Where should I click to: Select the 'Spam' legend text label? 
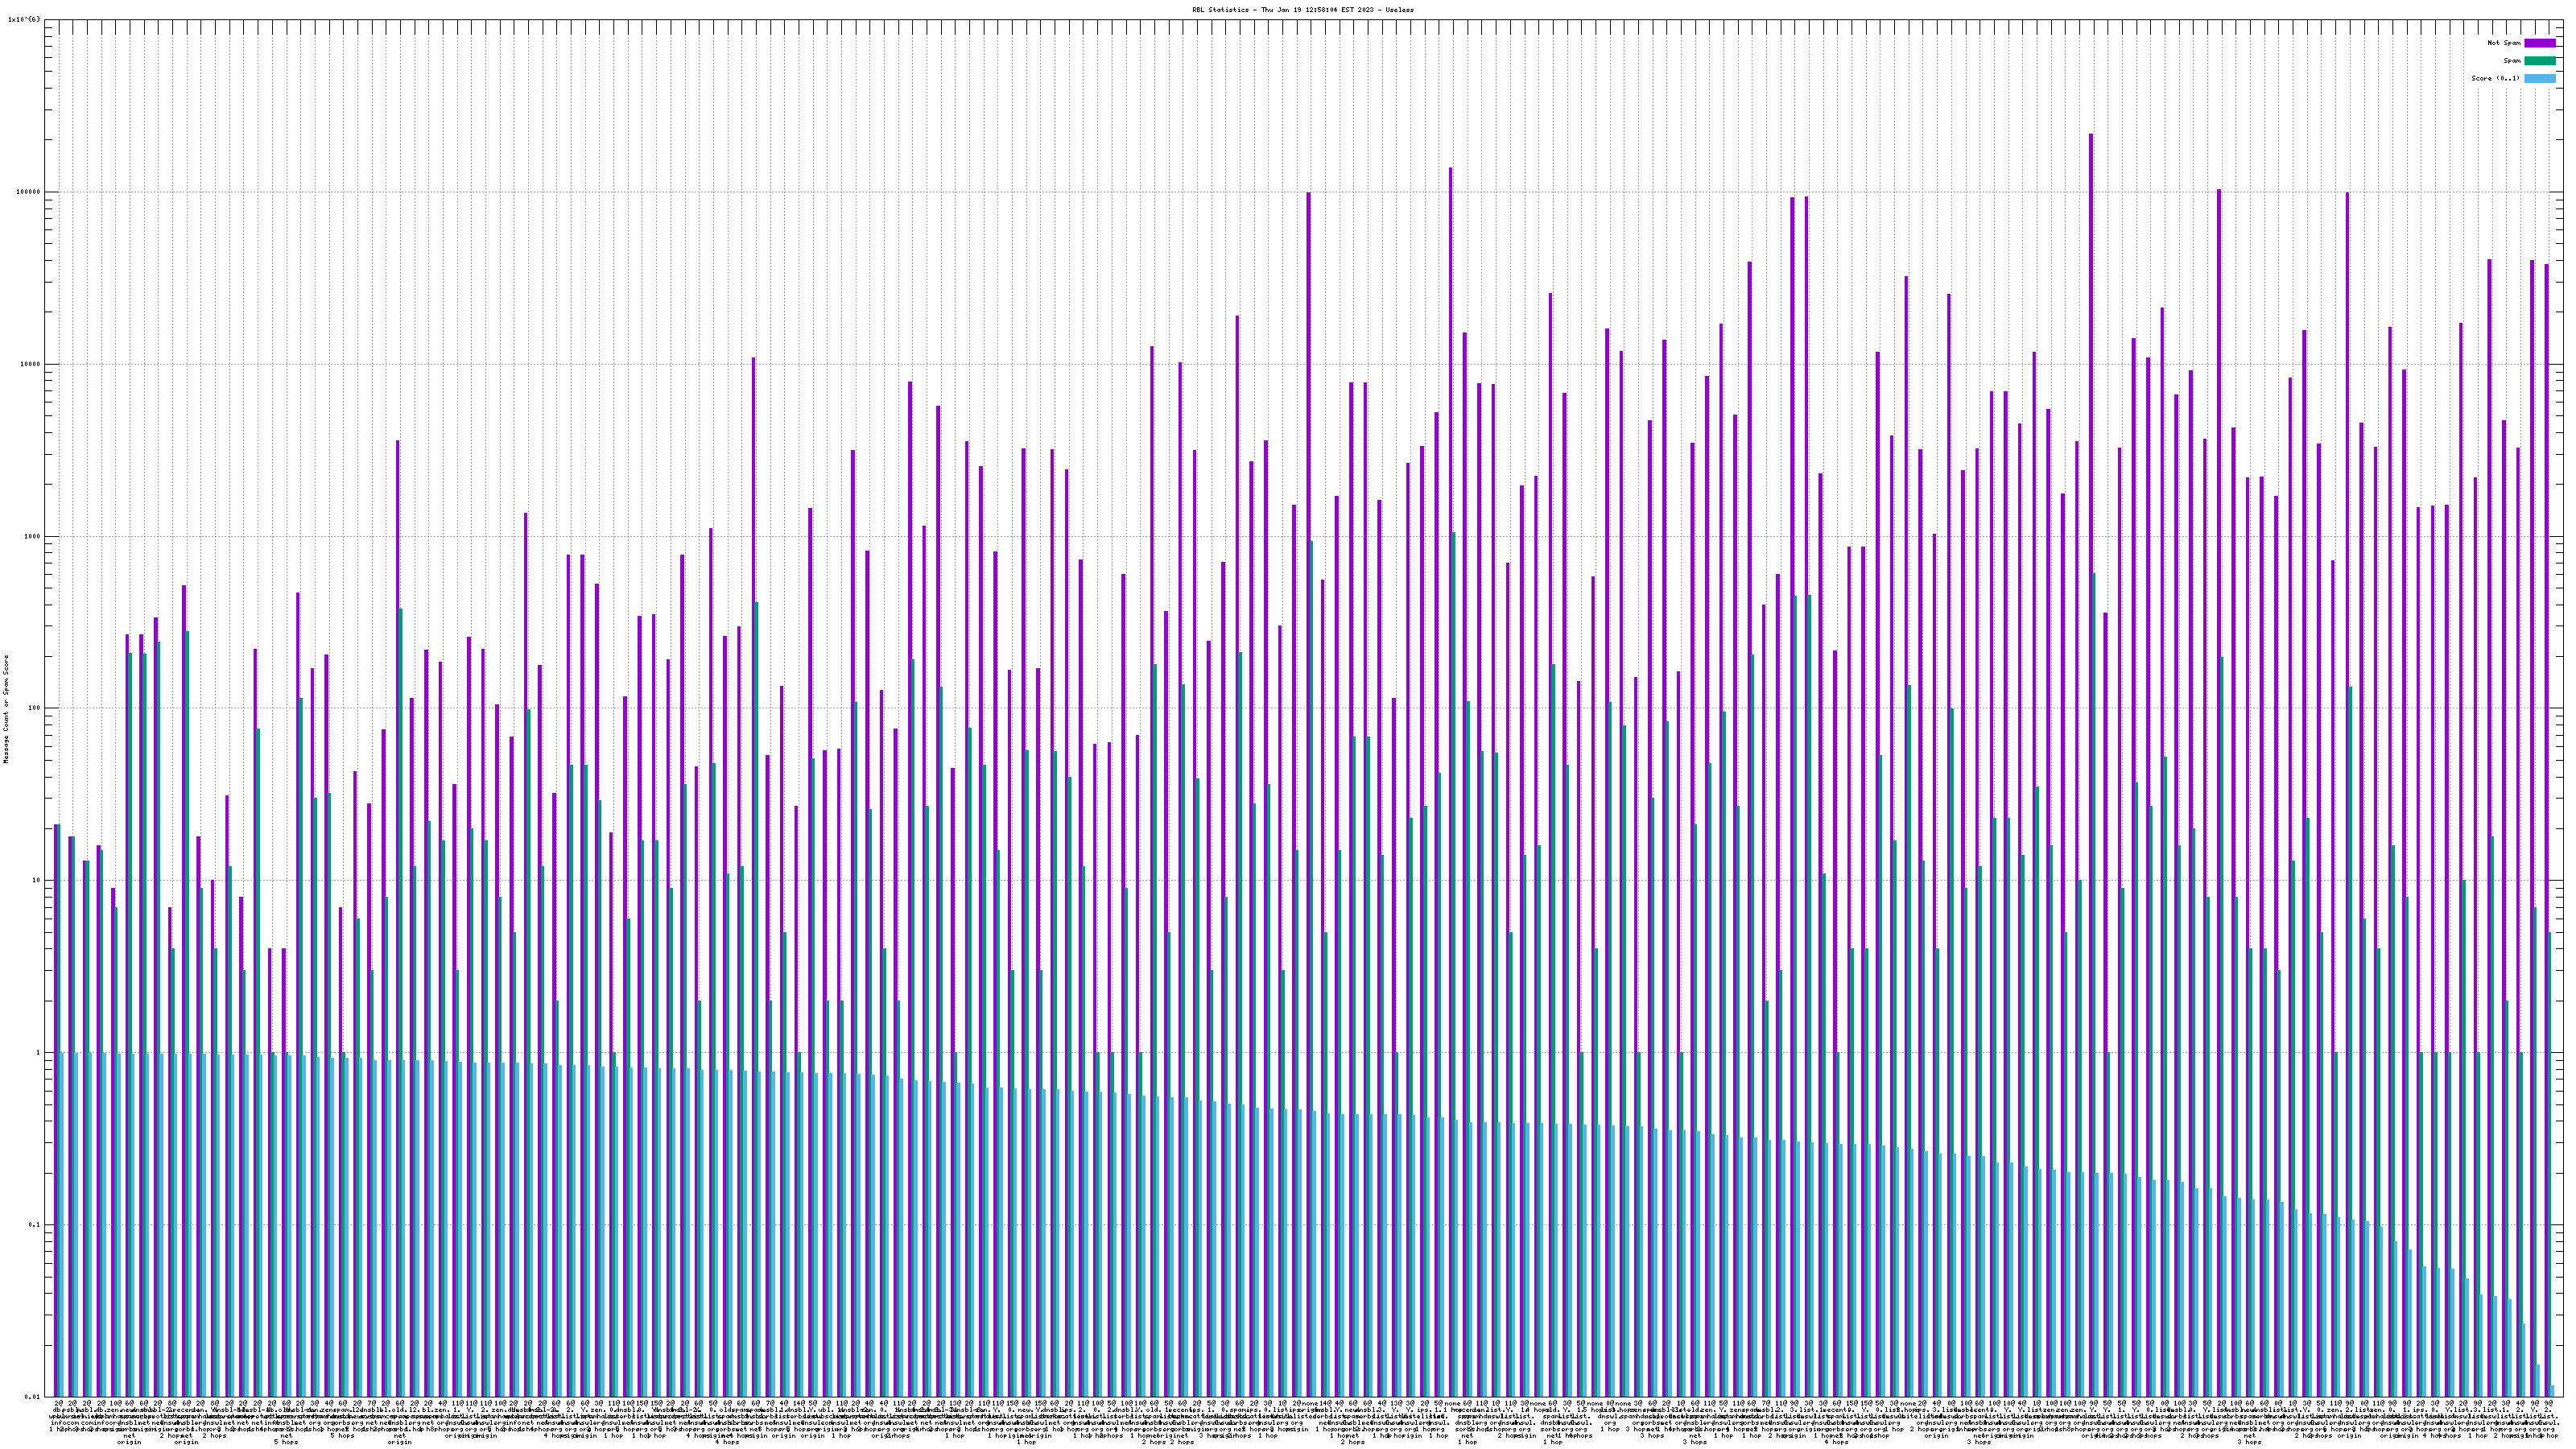point(2512,61)
